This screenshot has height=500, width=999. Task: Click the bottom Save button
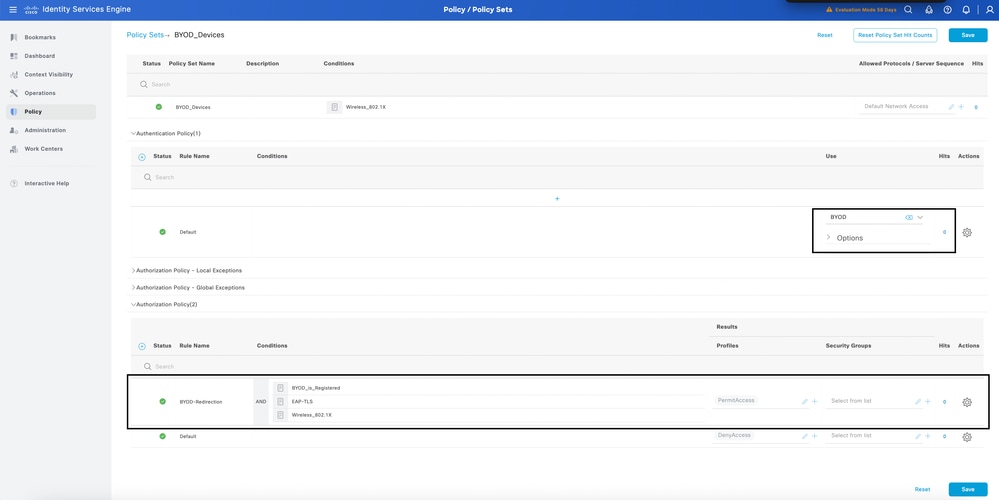coord(968,489)
